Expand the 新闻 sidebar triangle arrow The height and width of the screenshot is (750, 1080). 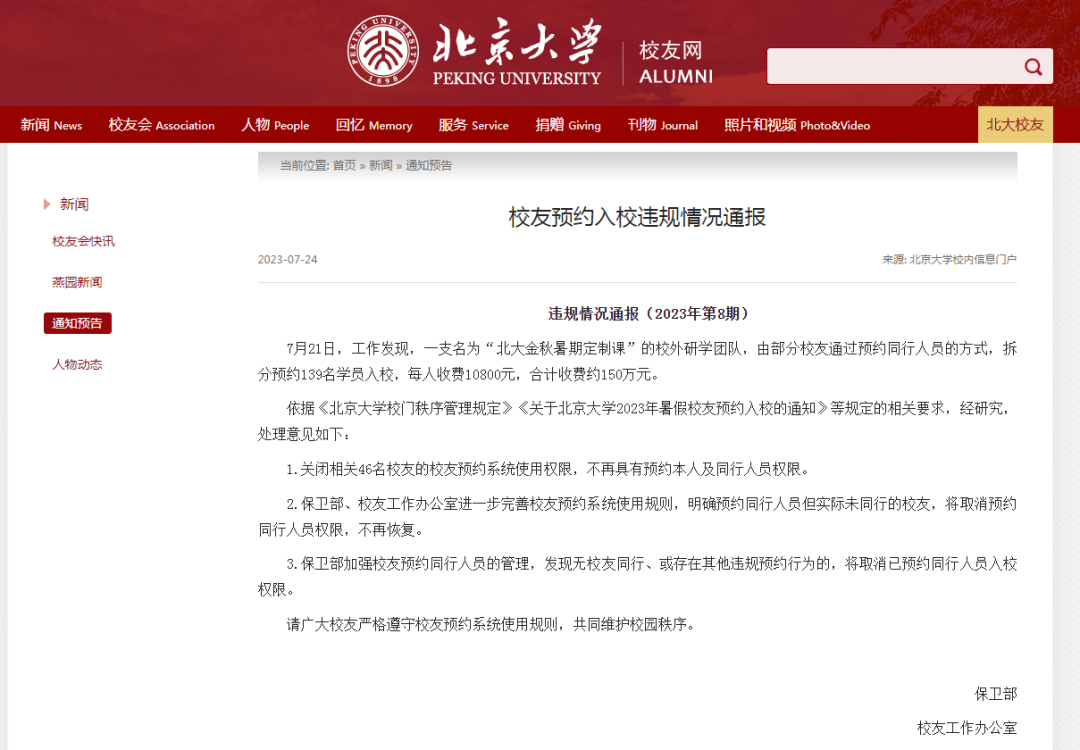click(x=47, y=204)
